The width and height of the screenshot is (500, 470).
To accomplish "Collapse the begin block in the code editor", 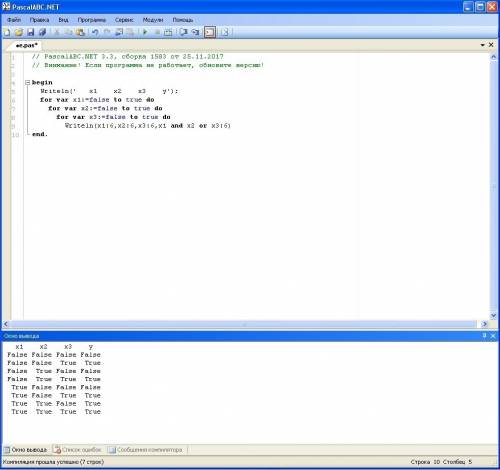I will click(x=28, y=82).
